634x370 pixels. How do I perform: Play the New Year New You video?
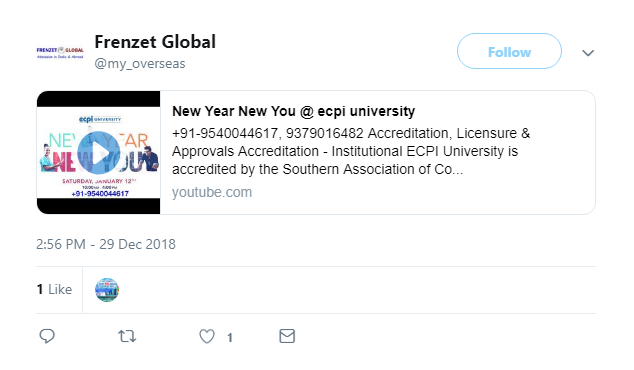click(99, 153)
